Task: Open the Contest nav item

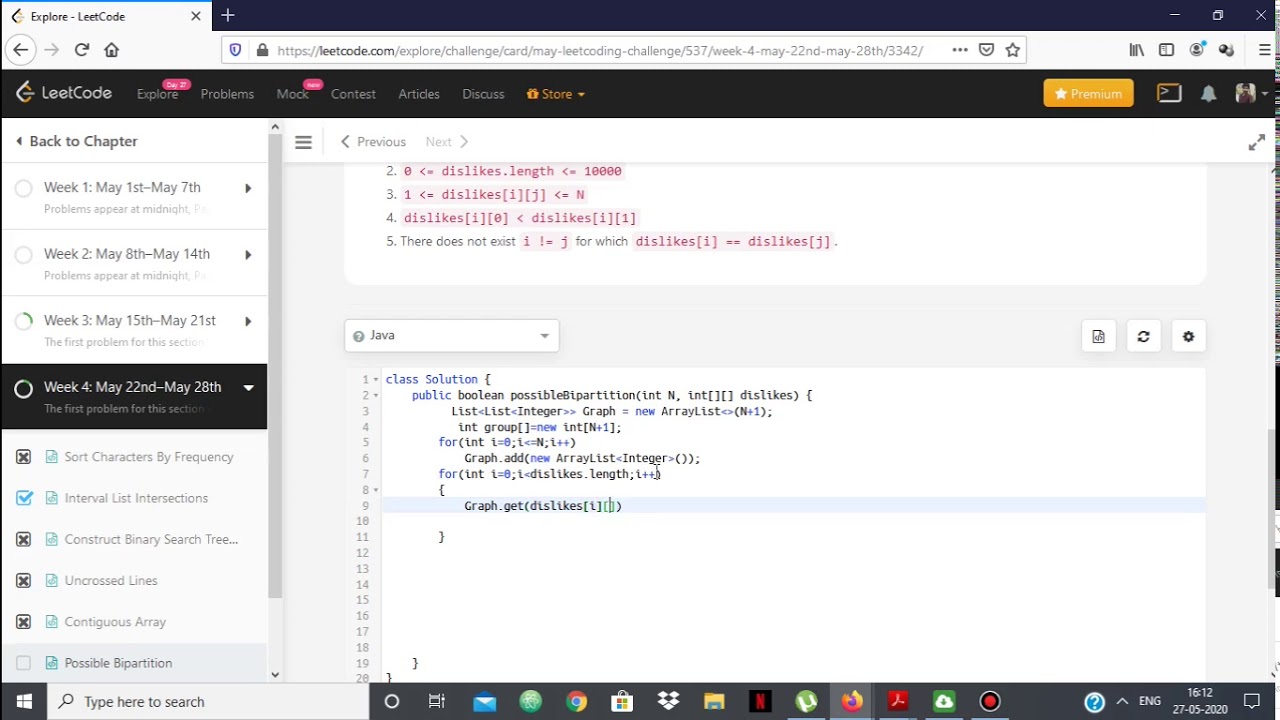Action: click(x=353, y=94)
